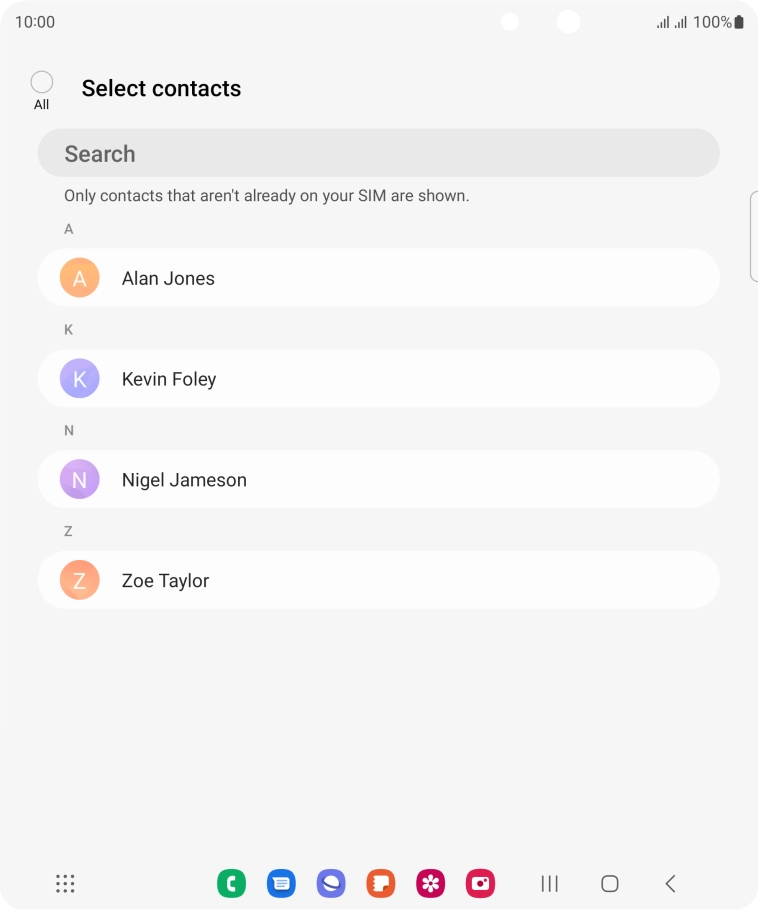Launch the Samsung Internet browser icon
758x910 pixels.
click(331, 883)
